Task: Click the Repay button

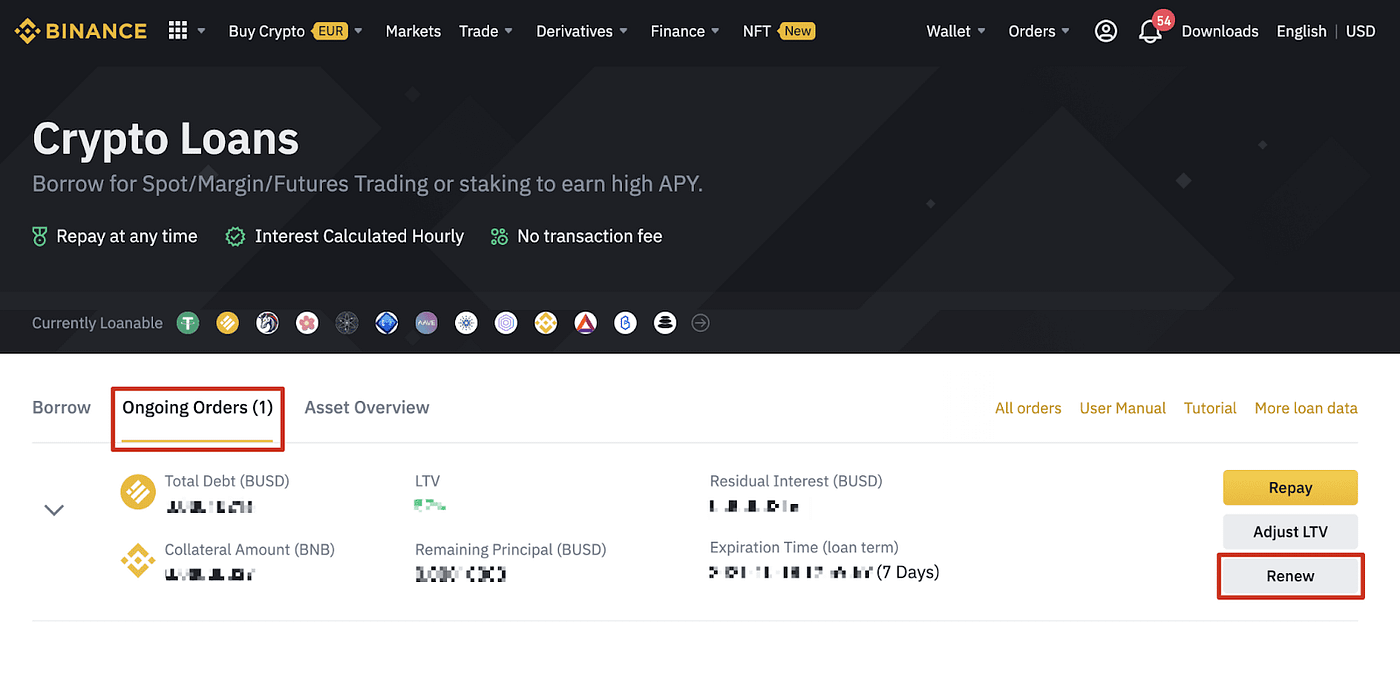Action: pyautogui.click(x=1290, y=488)
